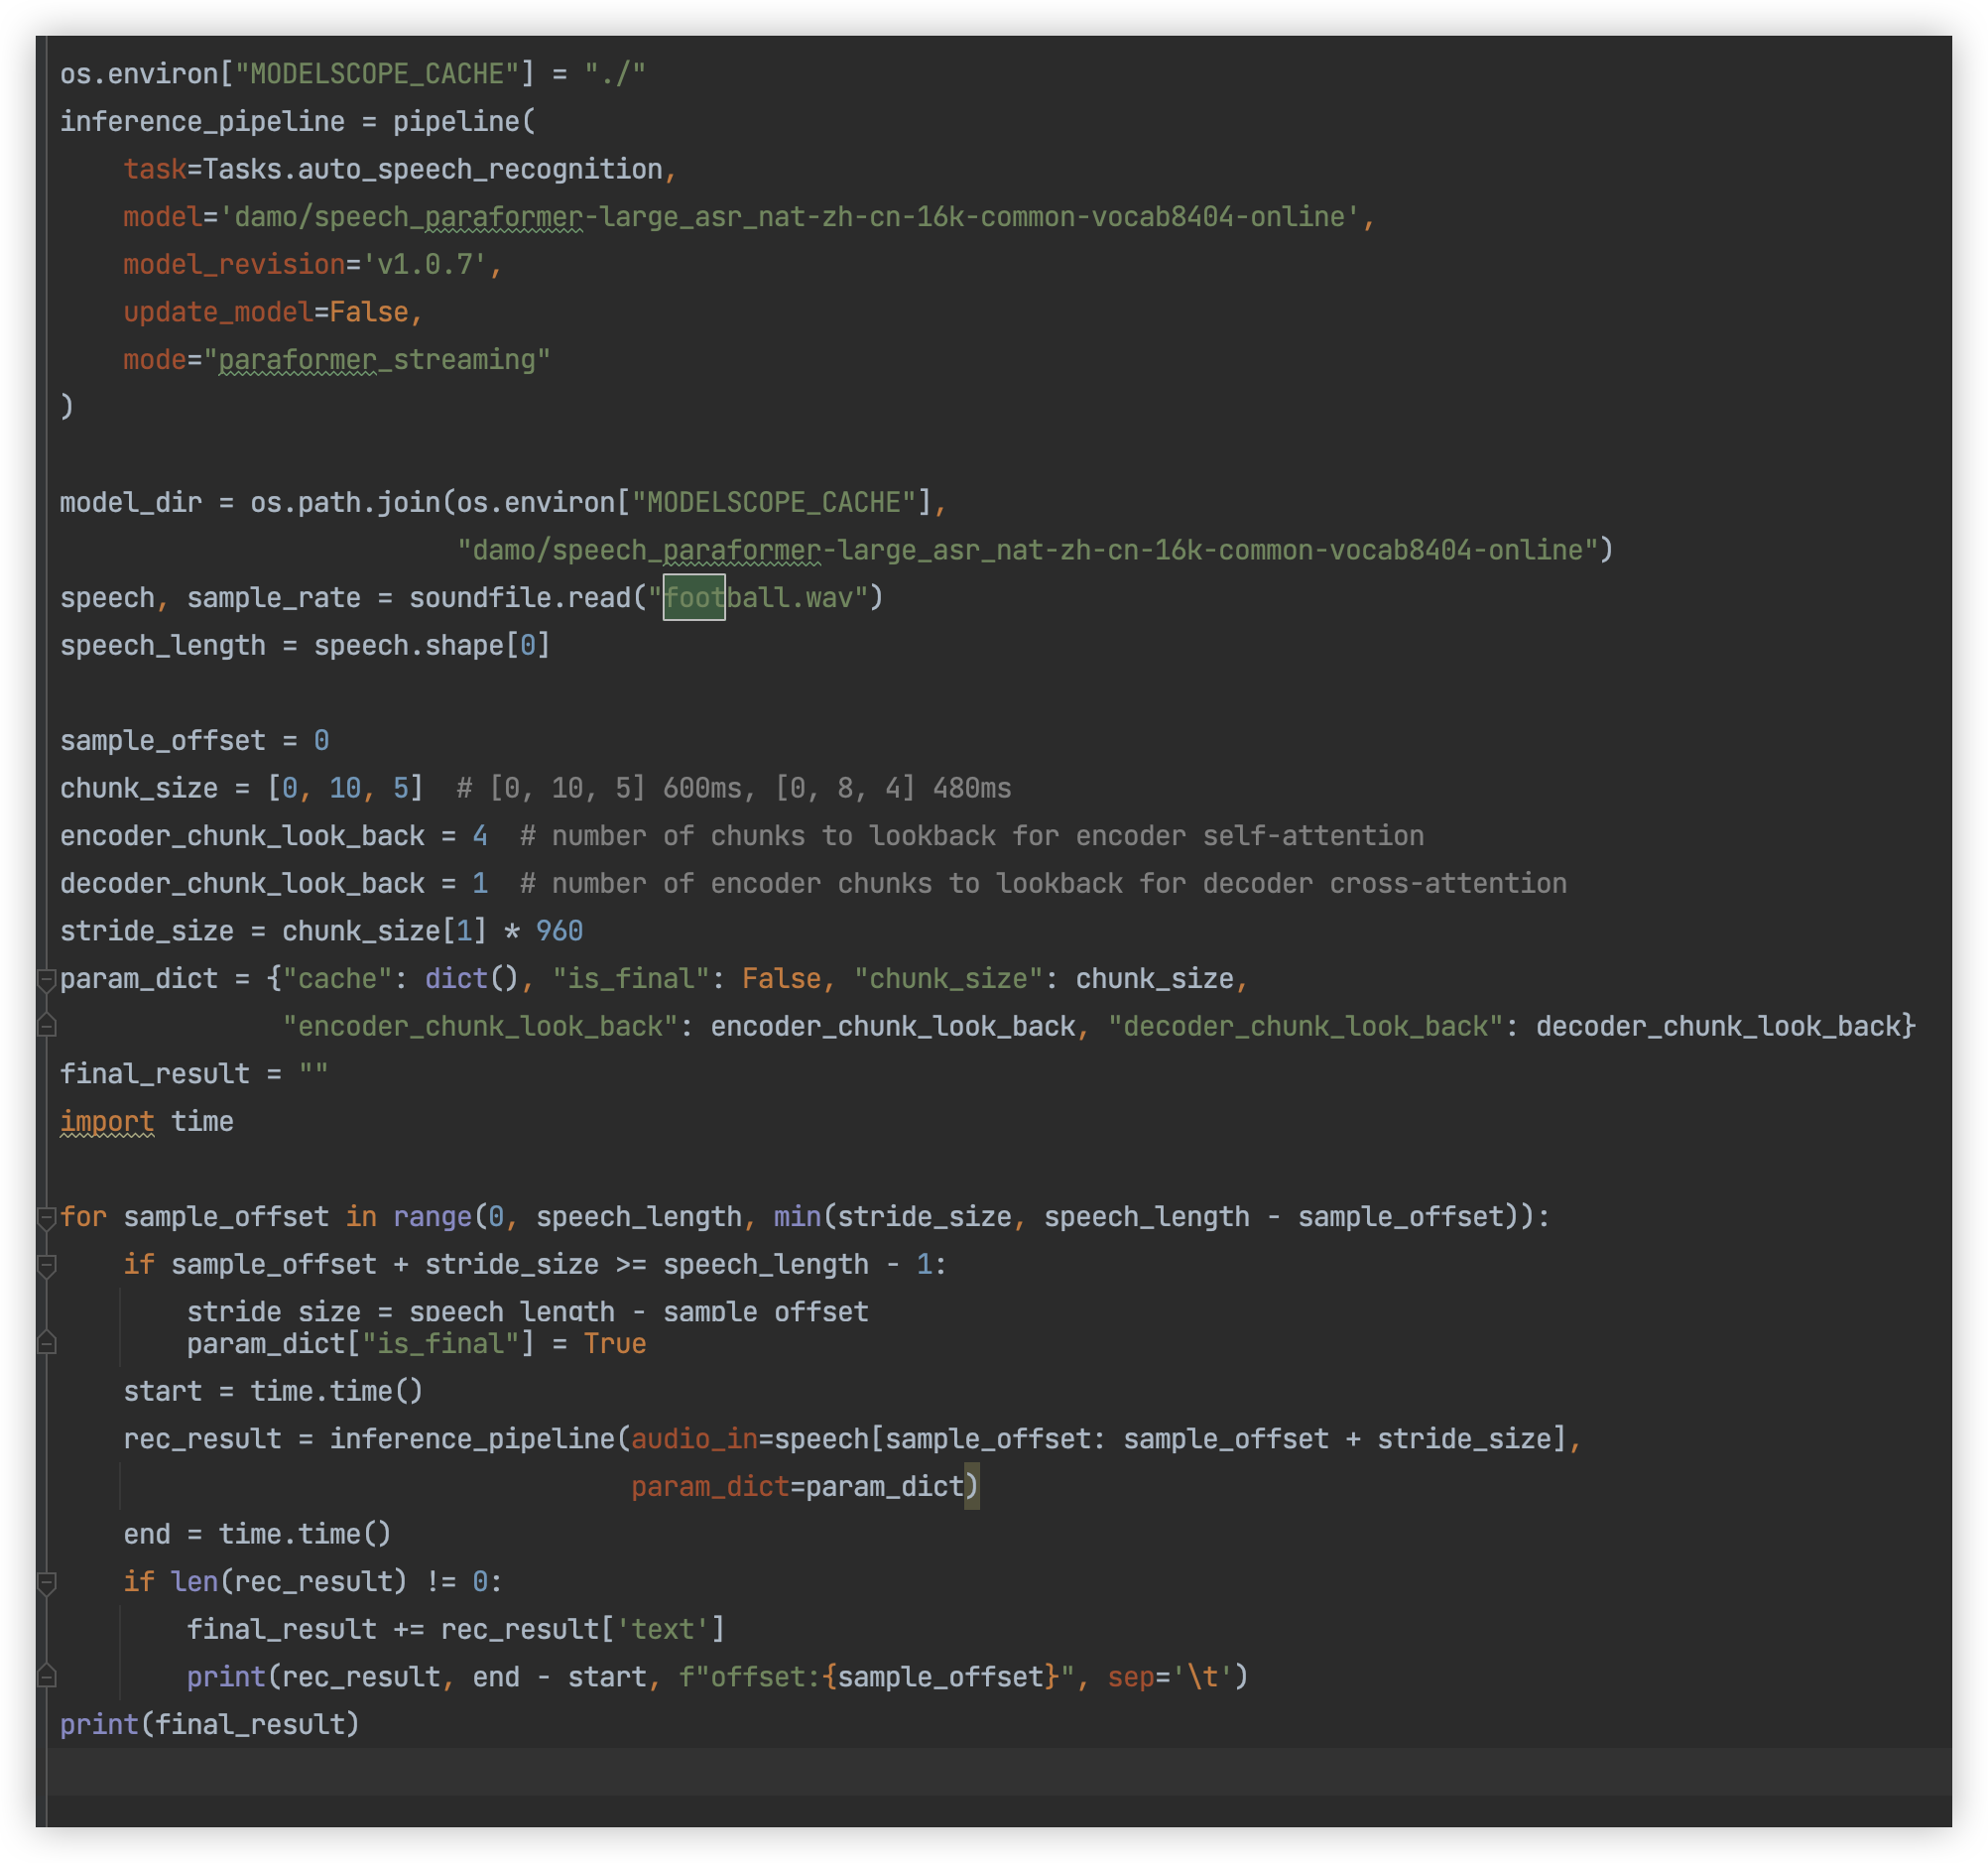The width and height of the screenshot is (1988, 1863).
Task: Click fold end marker on encoder_chunk_look_back line
Action: (x=46, y=1026)
